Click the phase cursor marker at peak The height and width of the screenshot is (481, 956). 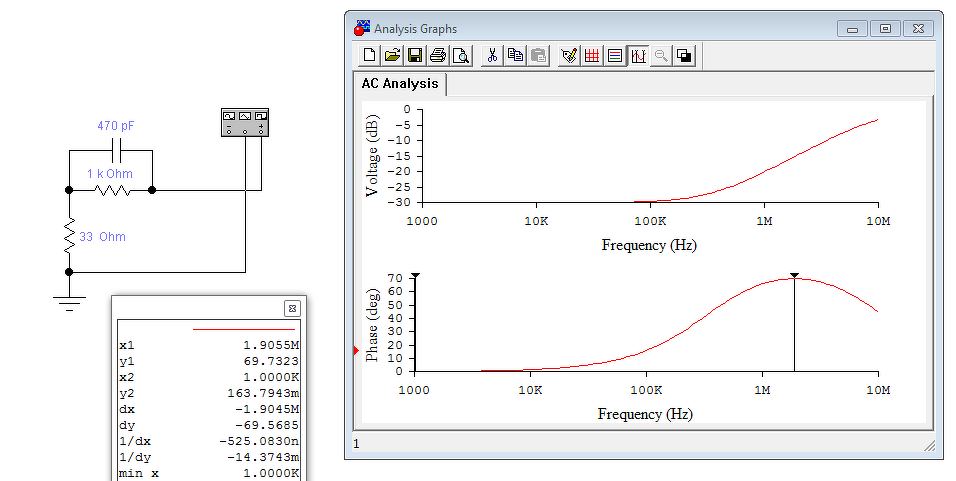pyautogui.click(x=794, y=276)
